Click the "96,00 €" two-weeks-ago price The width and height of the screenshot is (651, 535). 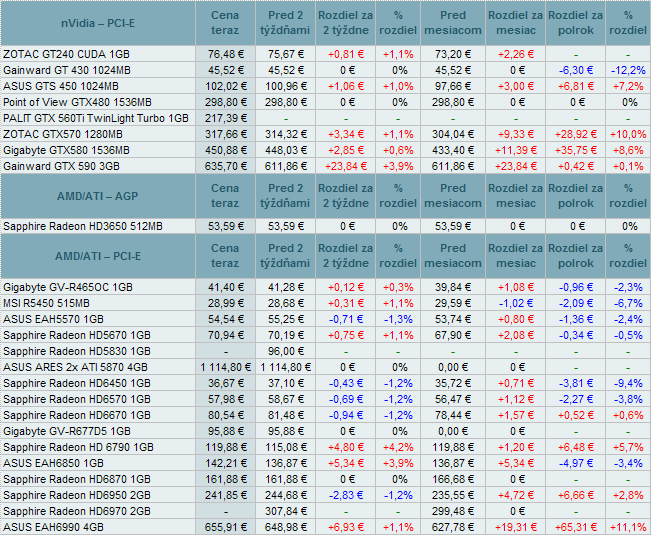(x=286, y=352)
